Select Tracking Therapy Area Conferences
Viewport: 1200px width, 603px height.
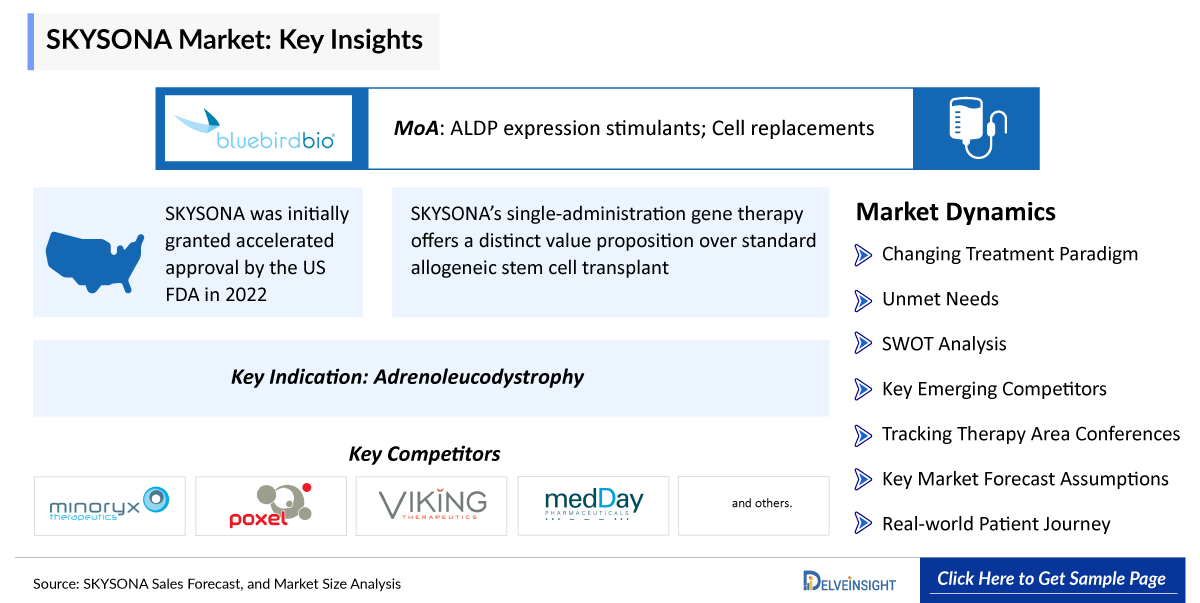click(x=1031, y=434)
